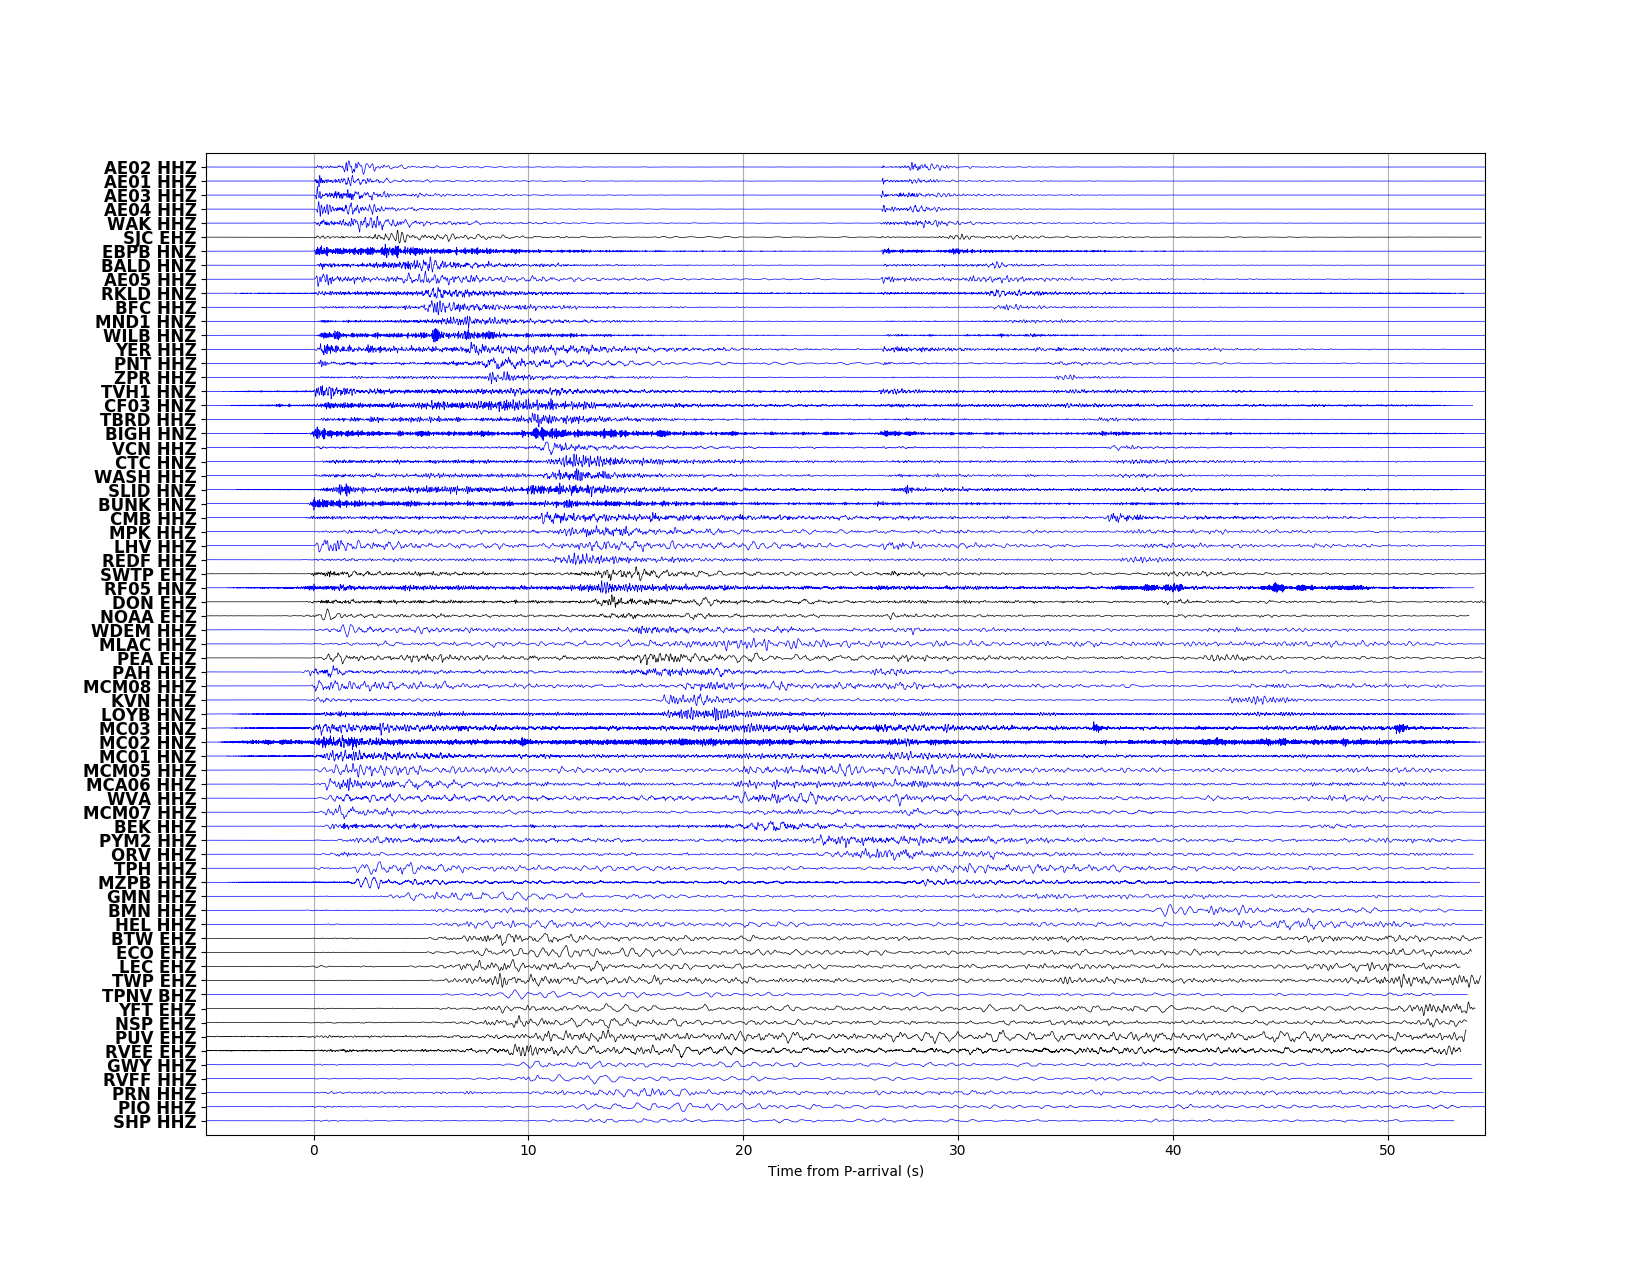
Task: Select the EBPB HNZ trace label
Action: (x=149, y=252)
